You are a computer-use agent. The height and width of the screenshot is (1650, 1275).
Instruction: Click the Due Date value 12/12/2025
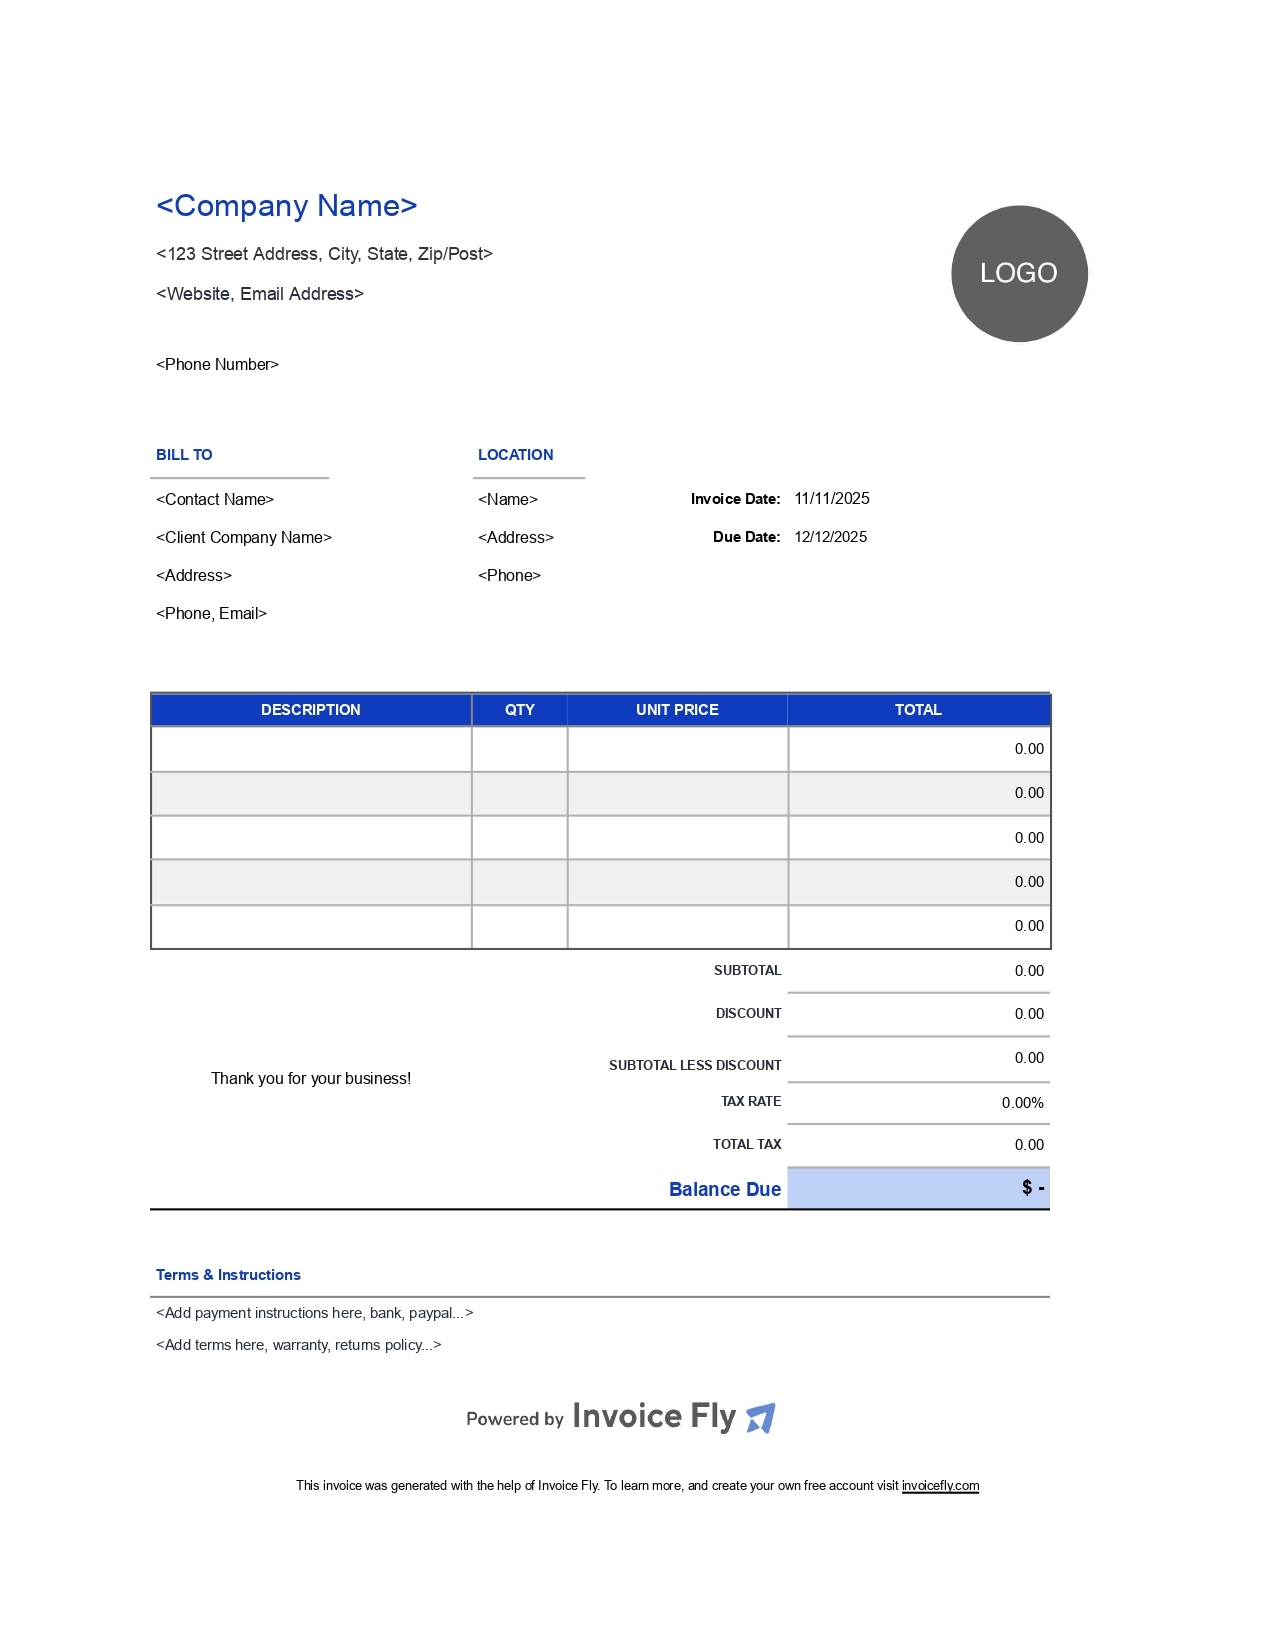coord(830,537)
